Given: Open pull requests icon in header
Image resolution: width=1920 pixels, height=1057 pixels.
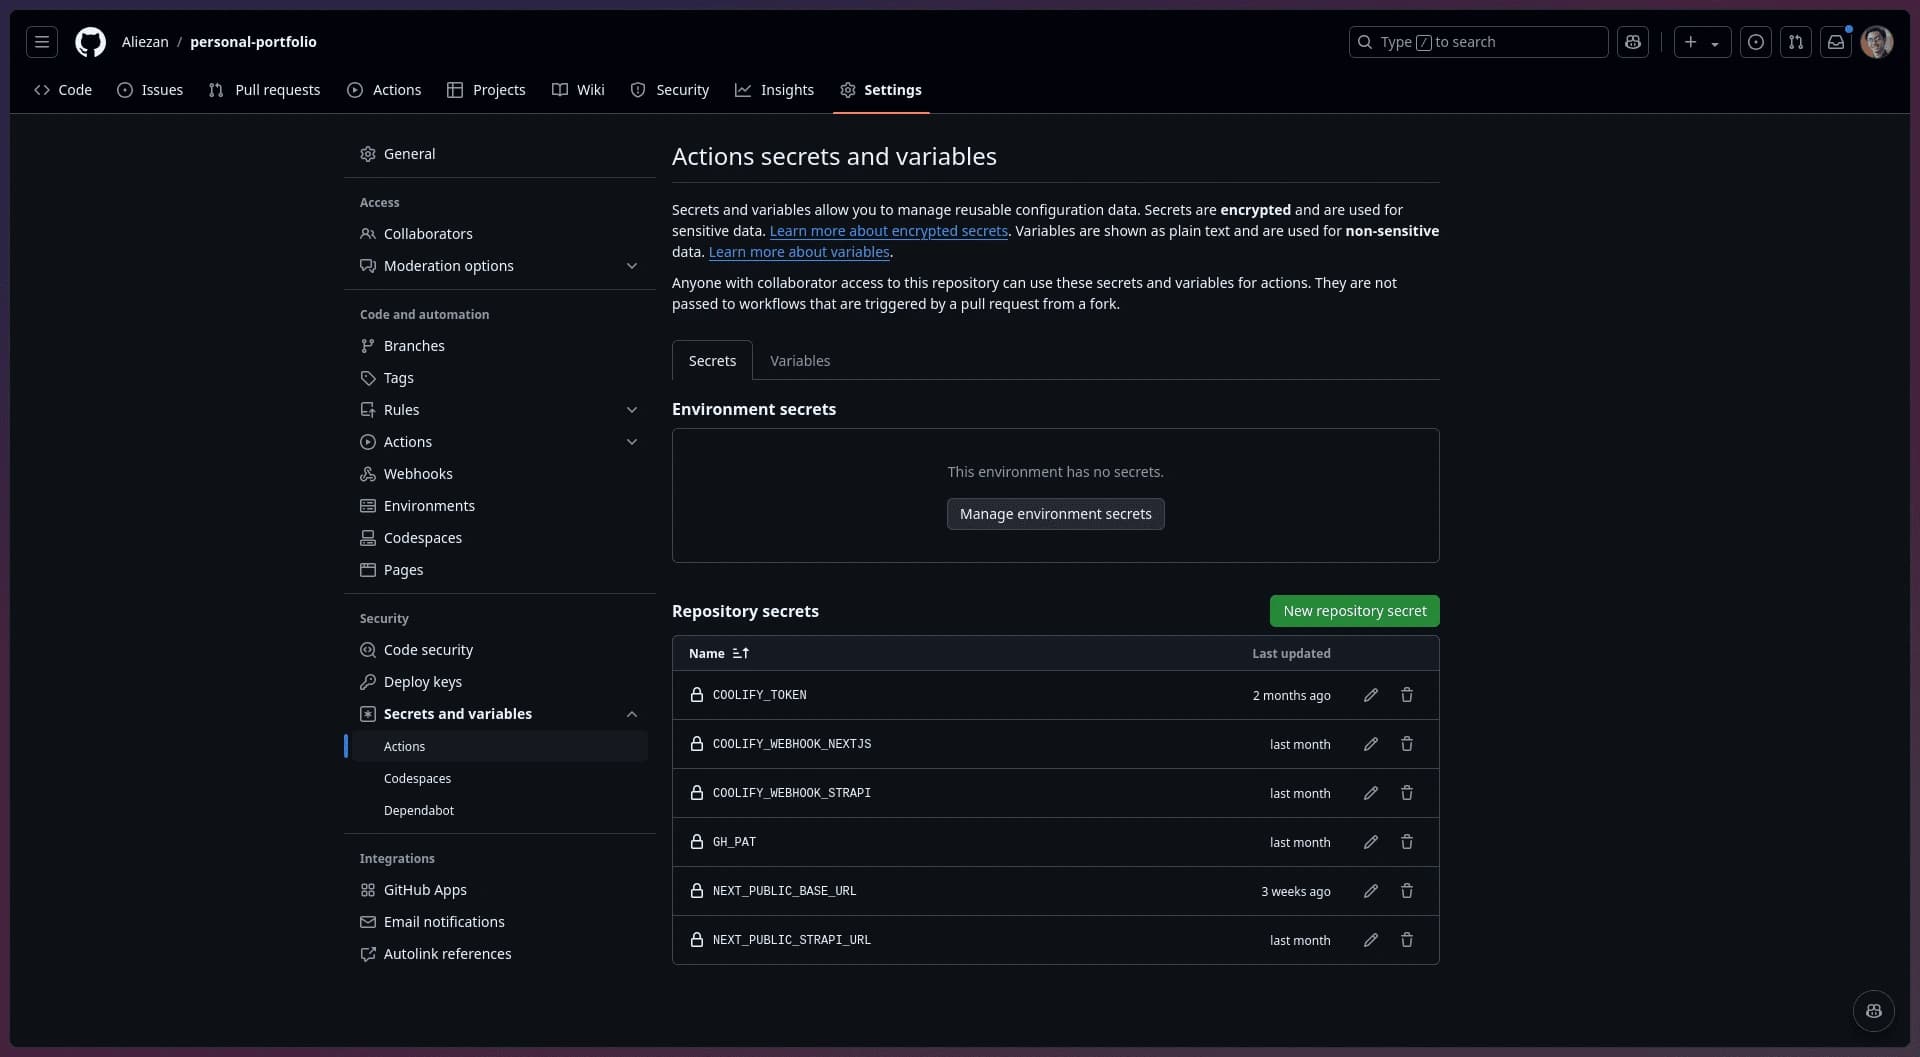Looking at the screenshot, I should coord(1796,42).
